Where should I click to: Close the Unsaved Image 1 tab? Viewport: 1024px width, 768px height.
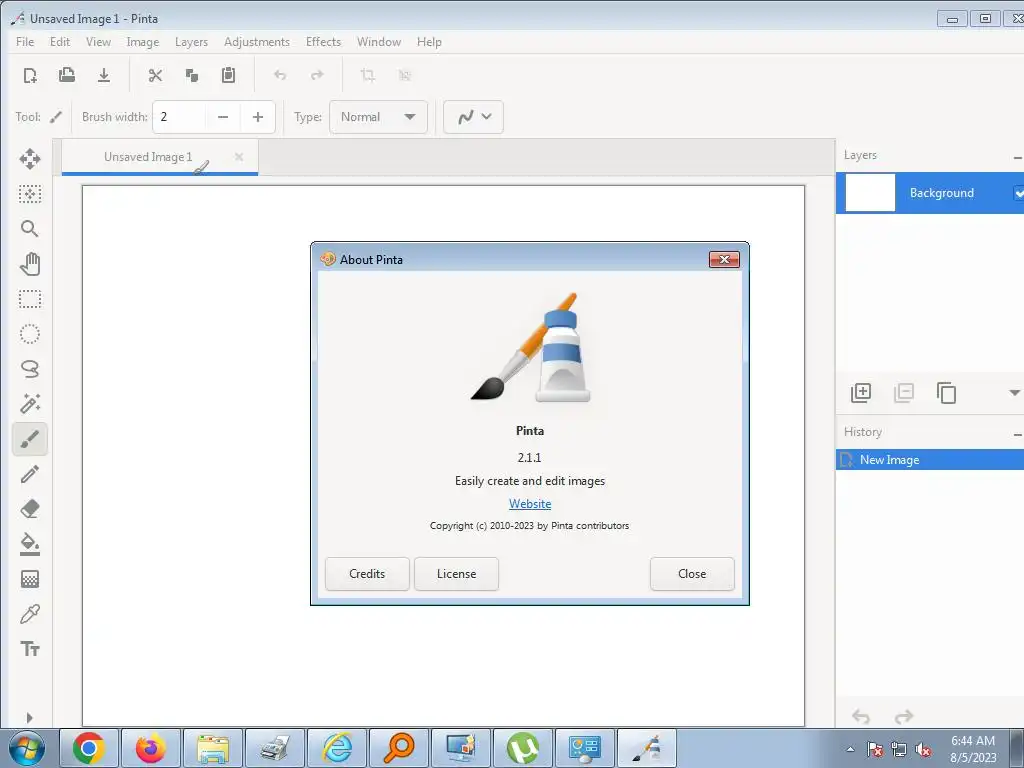[239, 157]
